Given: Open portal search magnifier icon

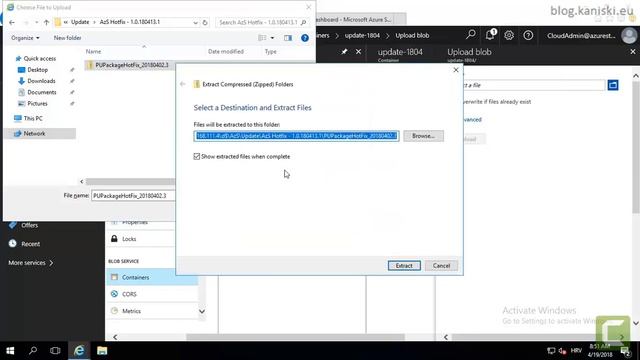Looking at the screenshot, I should point(471,35).
